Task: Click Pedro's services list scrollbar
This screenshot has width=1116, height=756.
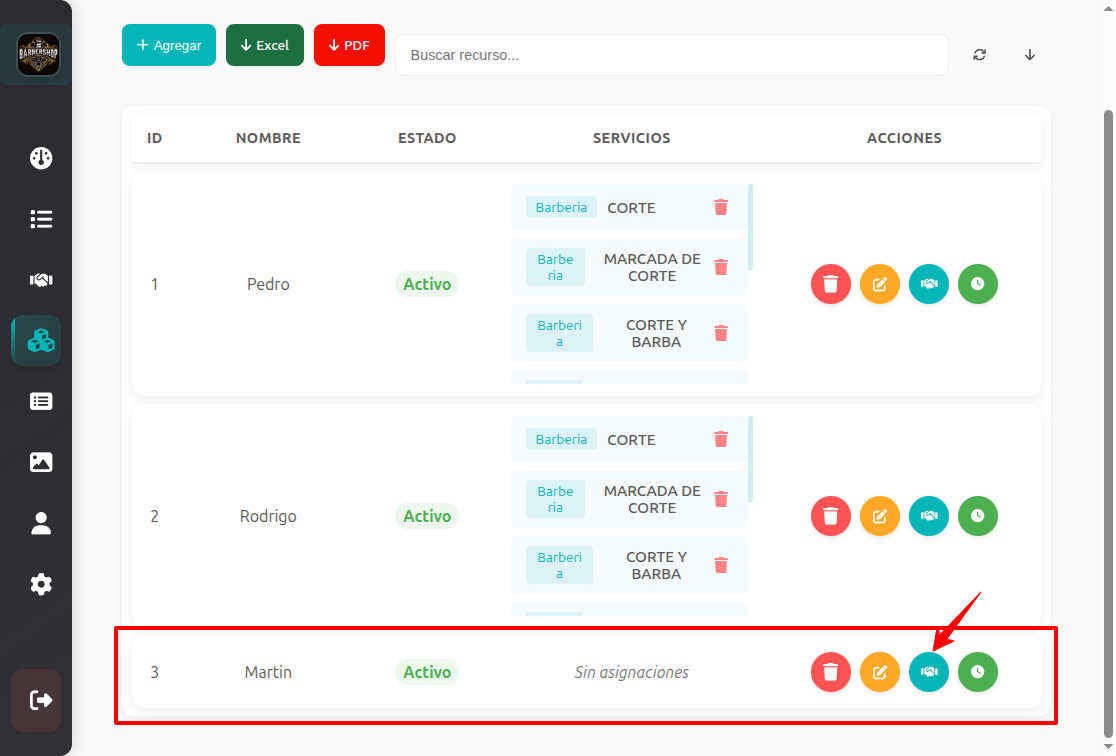Action: (x=751, y=228)
